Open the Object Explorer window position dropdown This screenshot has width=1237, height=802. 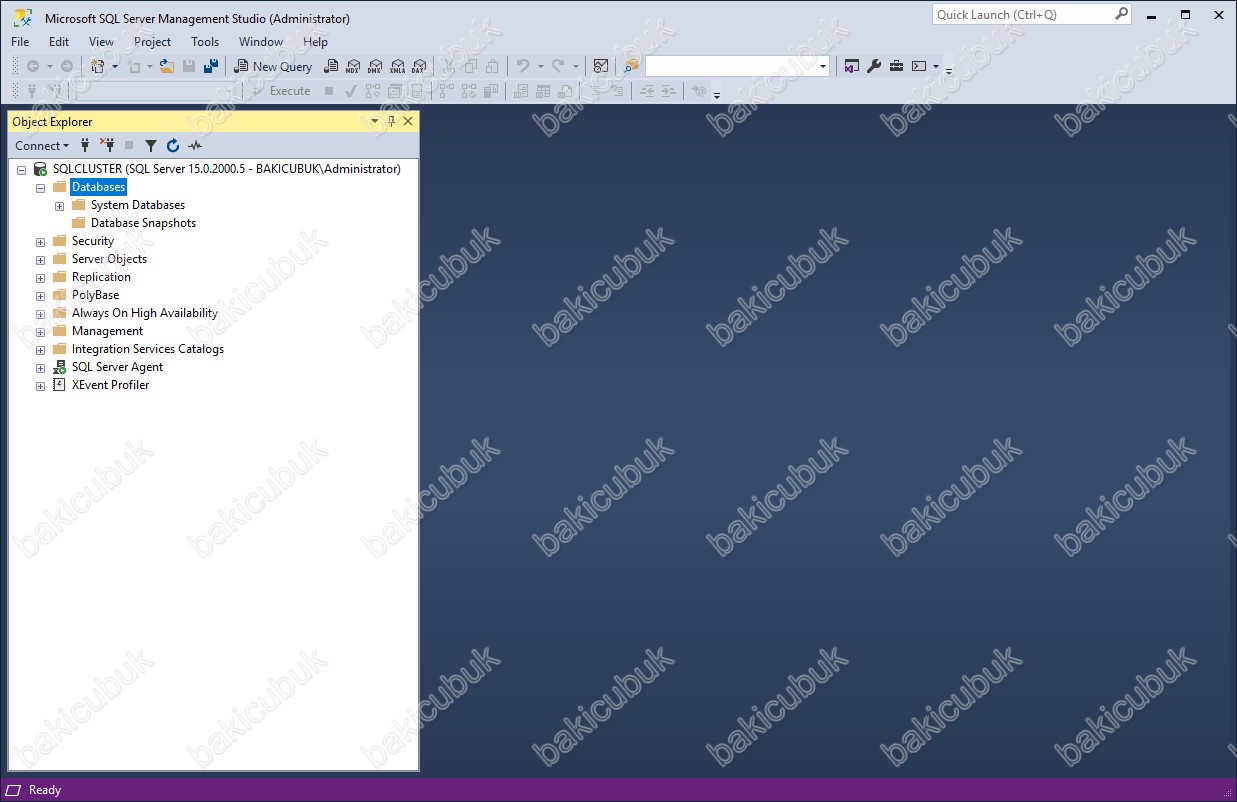[375, 121]
